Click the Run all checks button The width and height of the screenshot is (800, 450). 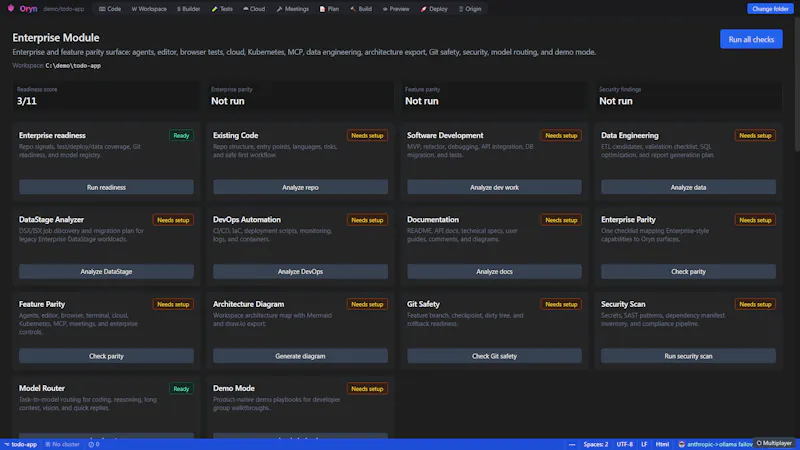751,39
